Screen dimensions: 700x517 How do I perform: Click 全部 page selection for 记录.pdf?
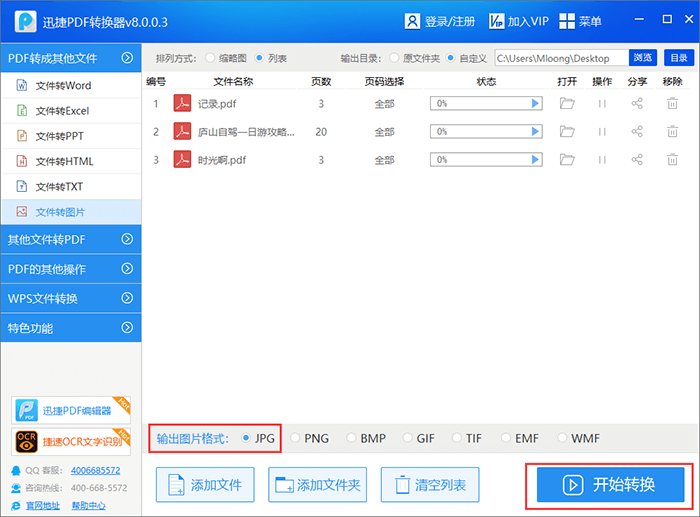click(384, 104)
